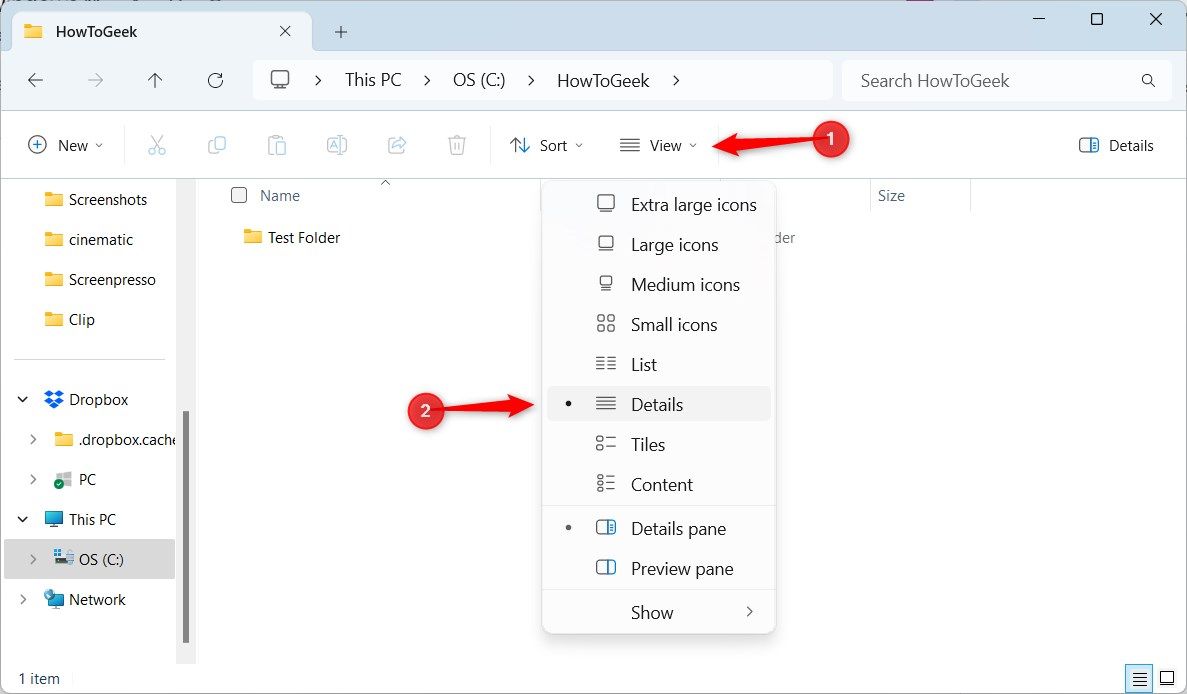The image size is (1187, 694).
Task: Choose Content view from menu
Action: pos(659,484)
